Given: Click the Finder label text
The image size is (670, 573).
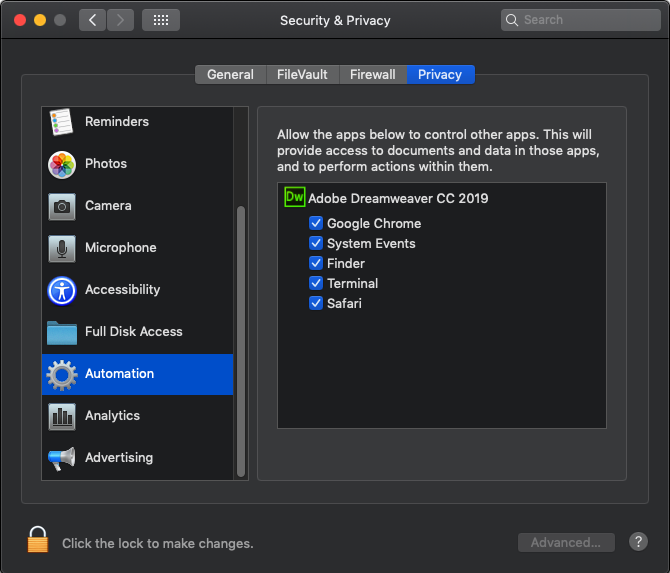Looking at the screenshot, I should pyautogui.click(x=346, y=264).
